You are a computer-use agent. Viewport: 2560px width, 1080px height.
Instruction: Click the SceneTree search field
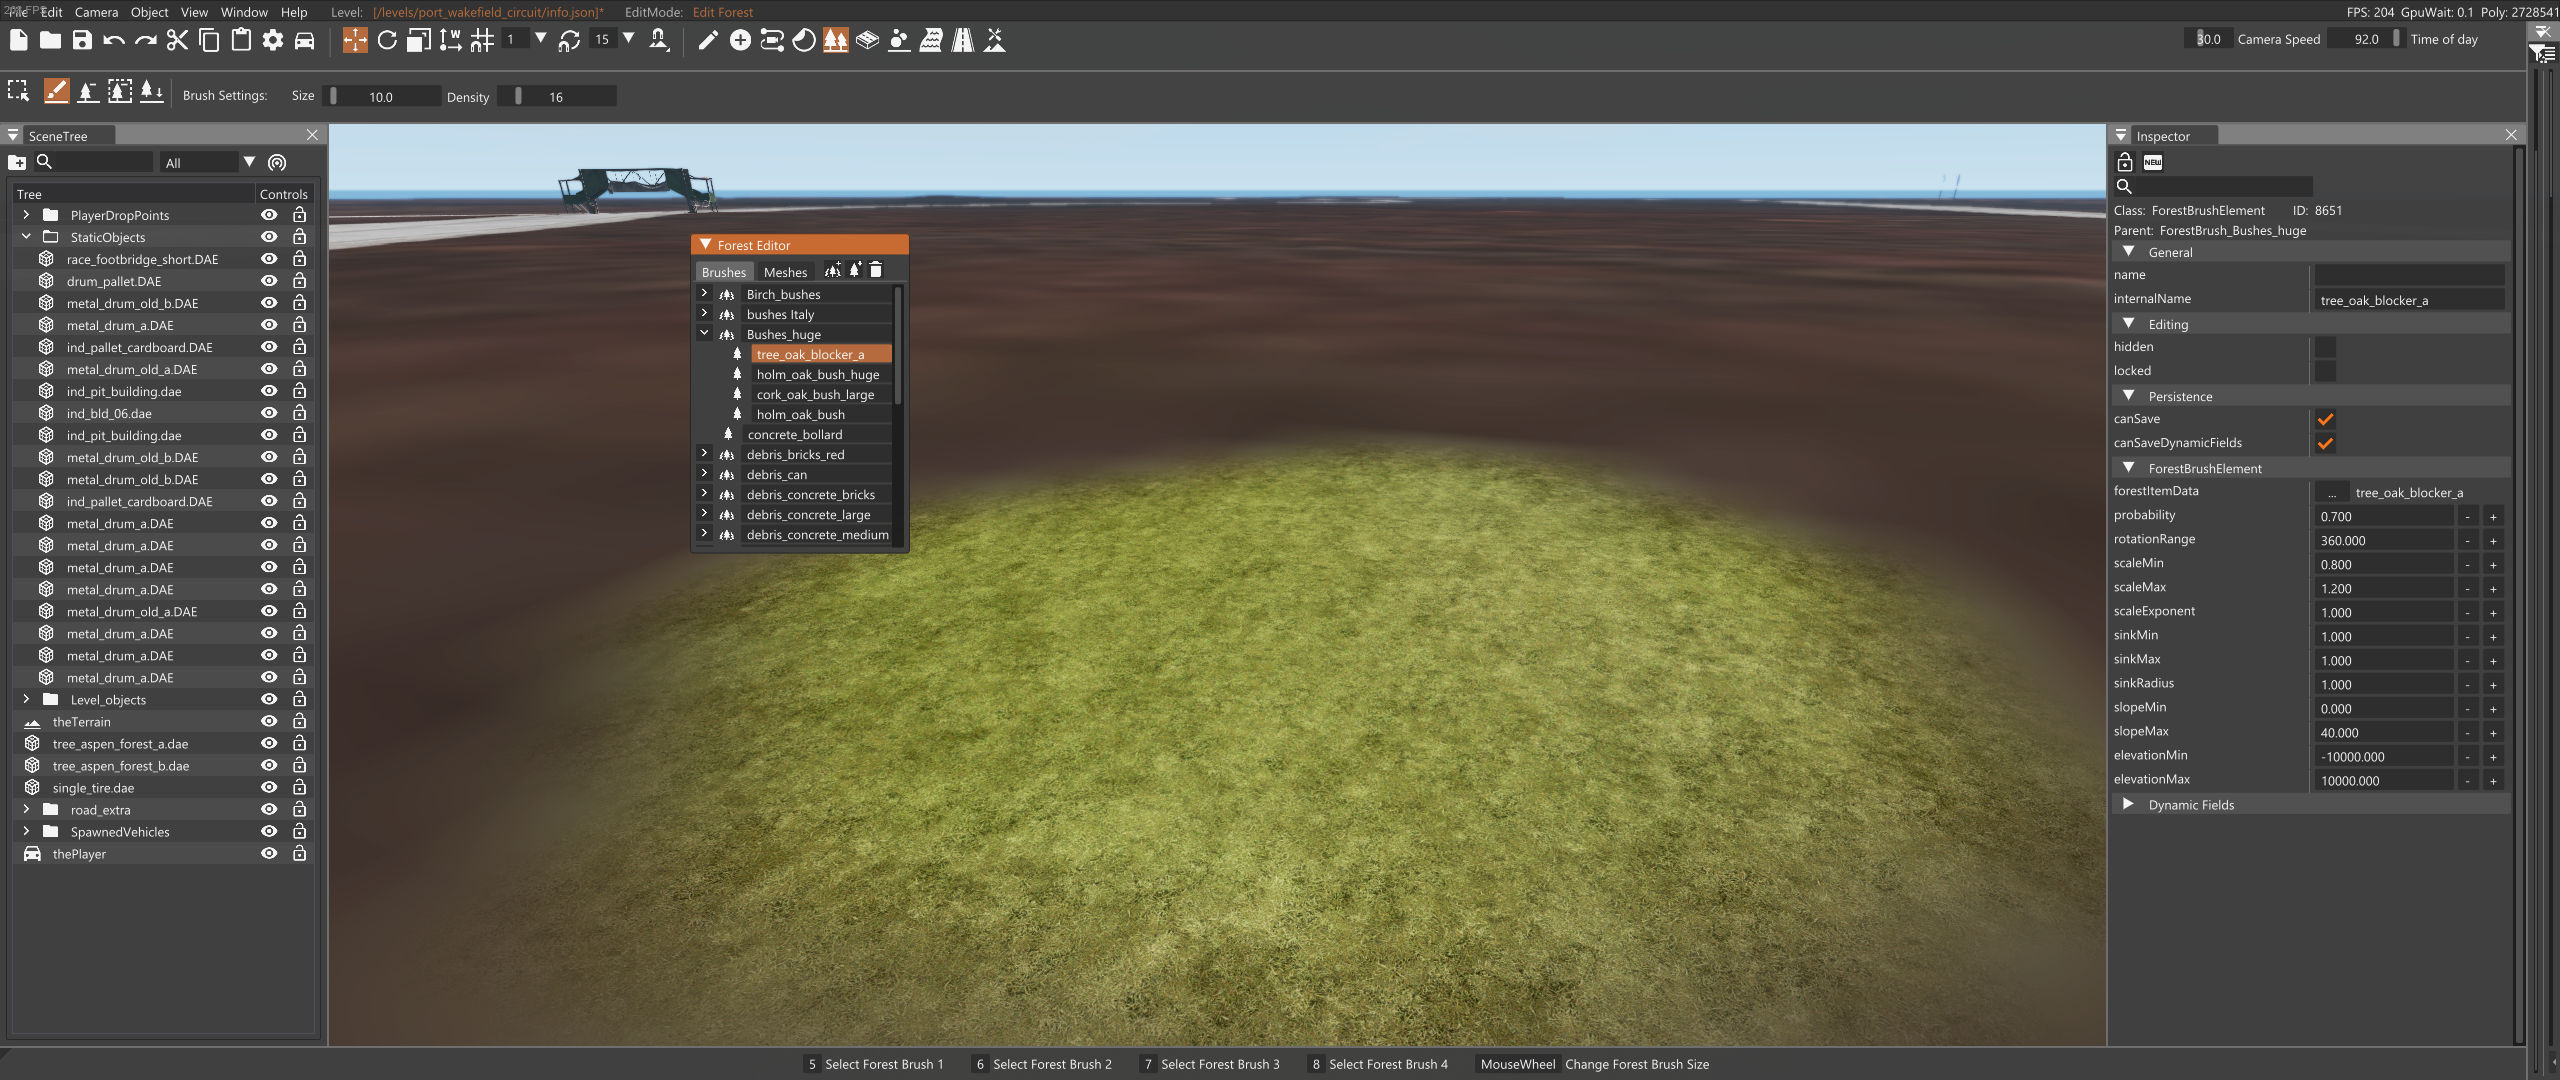[x=102, y=162]
